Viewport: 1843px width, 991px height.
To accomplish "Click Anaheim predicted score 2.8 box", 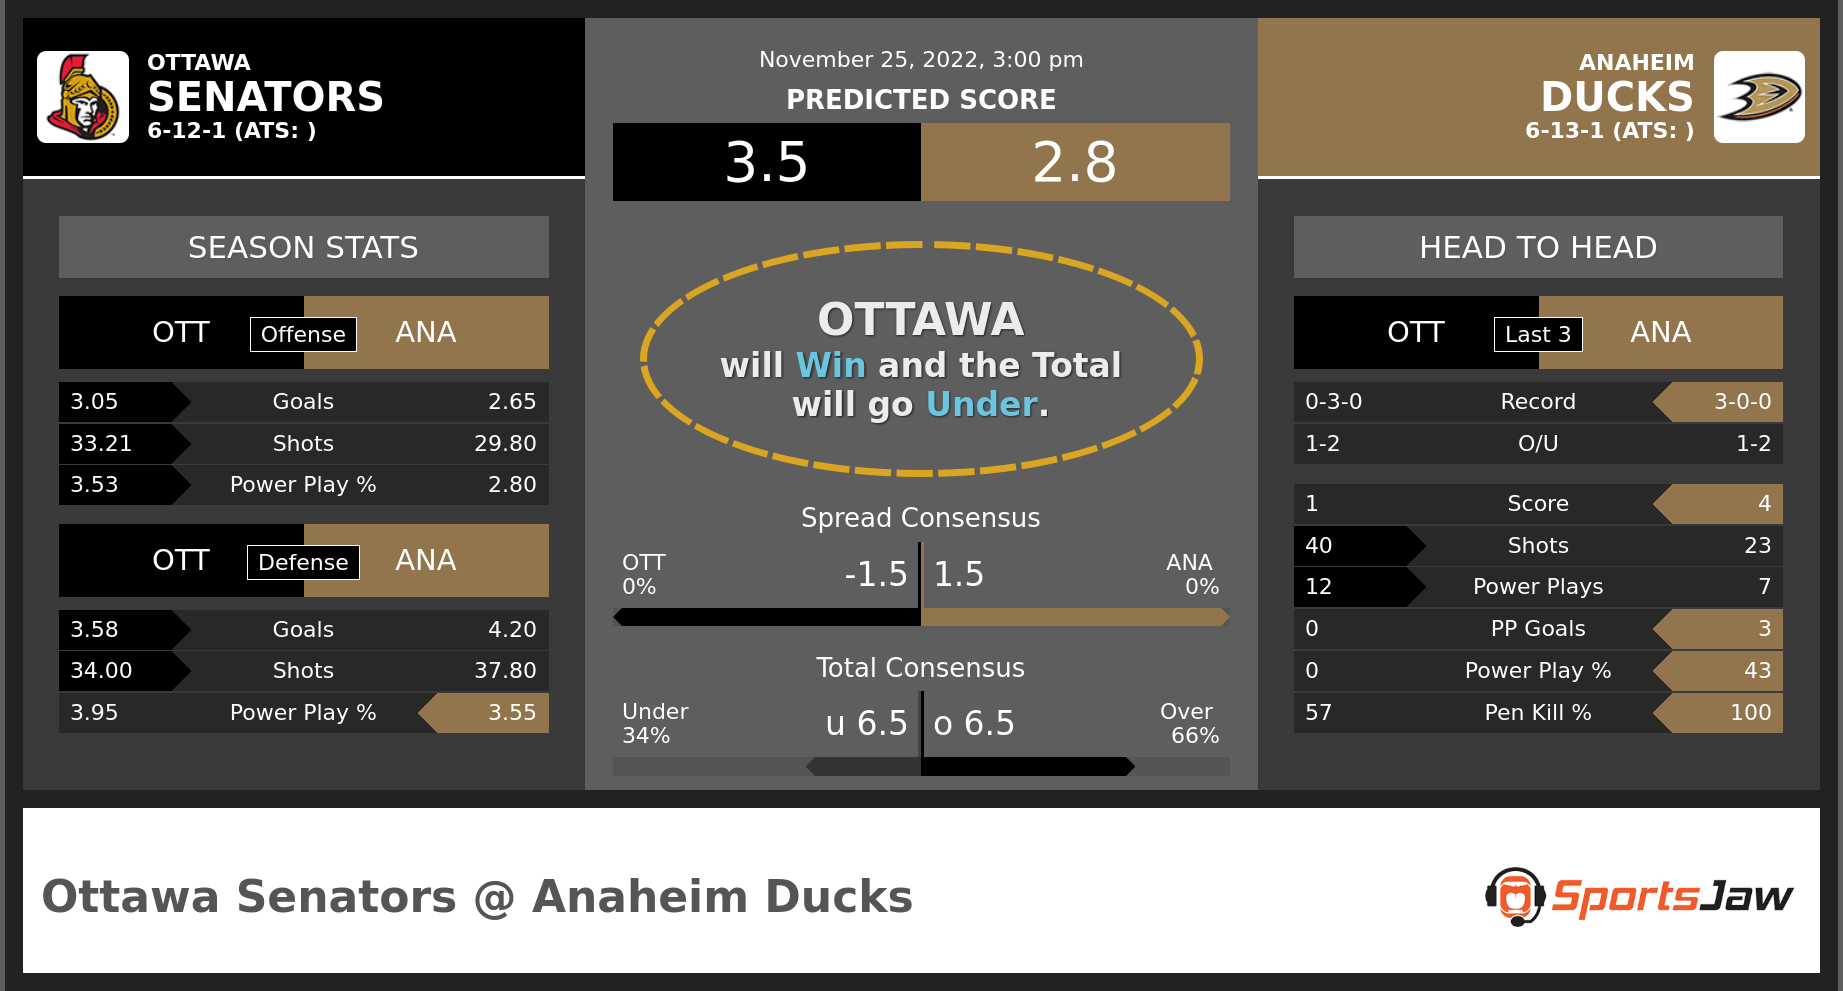I will [x=1075, y=162].
